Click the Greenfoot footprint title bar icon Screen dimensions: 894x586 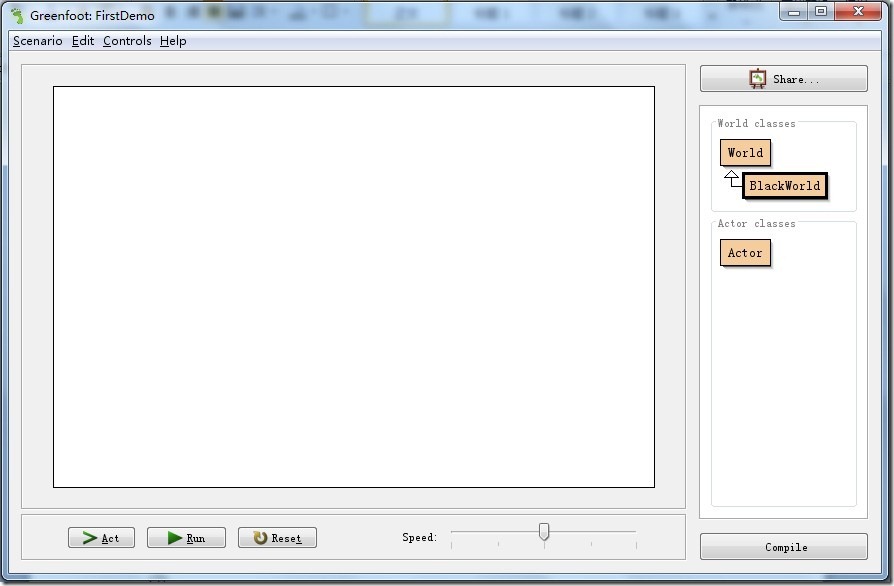(18, 15)
